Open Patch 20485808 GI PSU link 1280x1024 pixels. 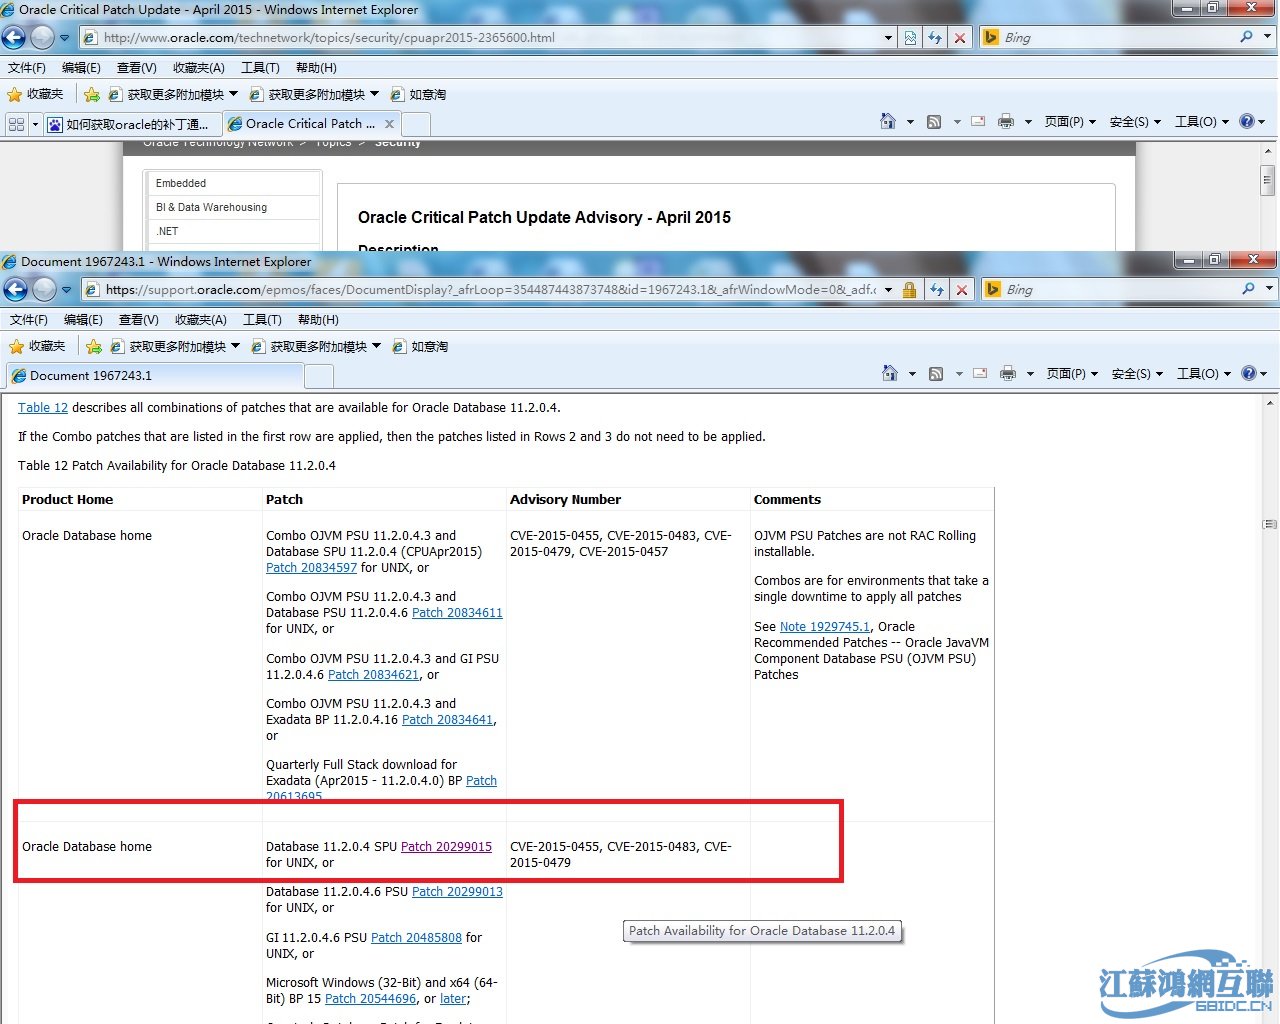[x=416, y=938]
